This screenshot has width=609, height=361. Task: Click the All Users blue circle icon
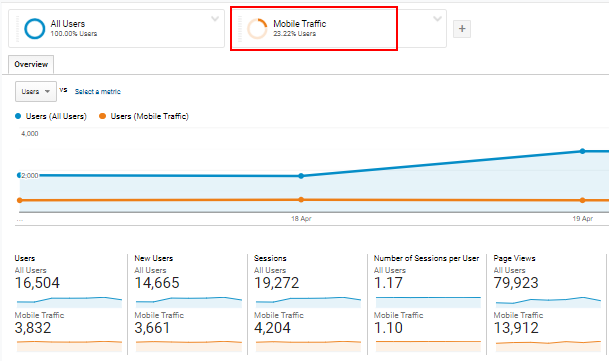[x=35, y=29]
